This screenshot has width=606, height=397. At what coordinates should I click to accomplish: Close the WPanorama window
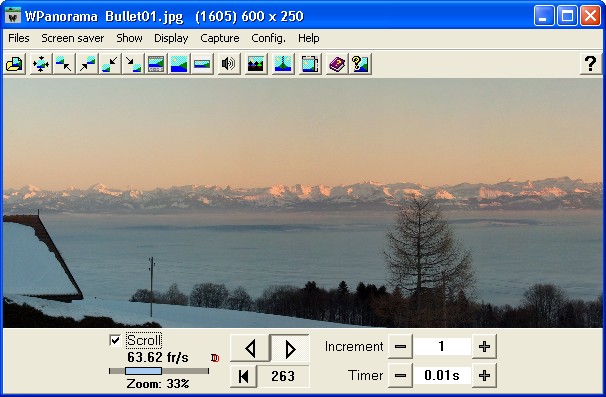590,16
